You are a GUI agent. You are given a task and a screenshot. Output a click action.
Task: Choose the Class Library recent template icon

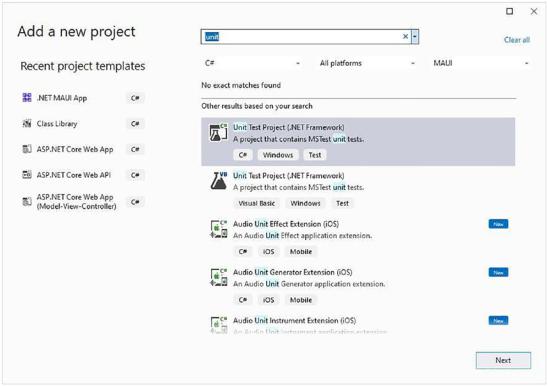pyautogui.click(x=27, y=123)
